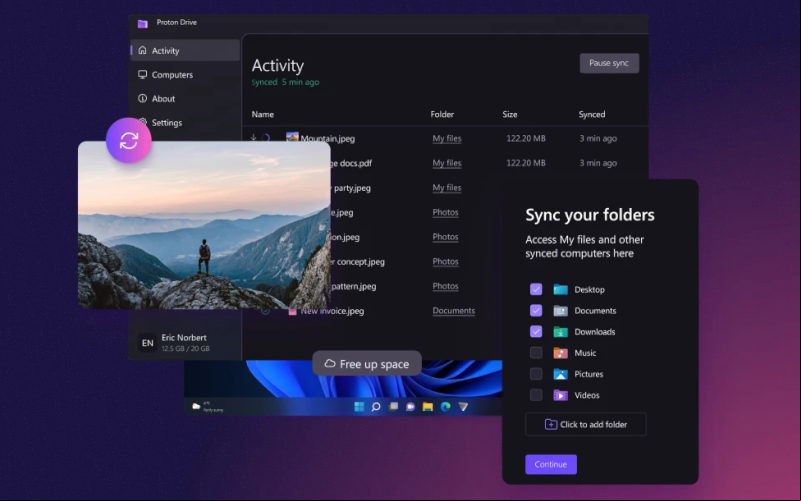The height and width of the screenshot is (501, 801).
Task: Click 3 min ago in the docs.pdf row
Action: point(598,163)
